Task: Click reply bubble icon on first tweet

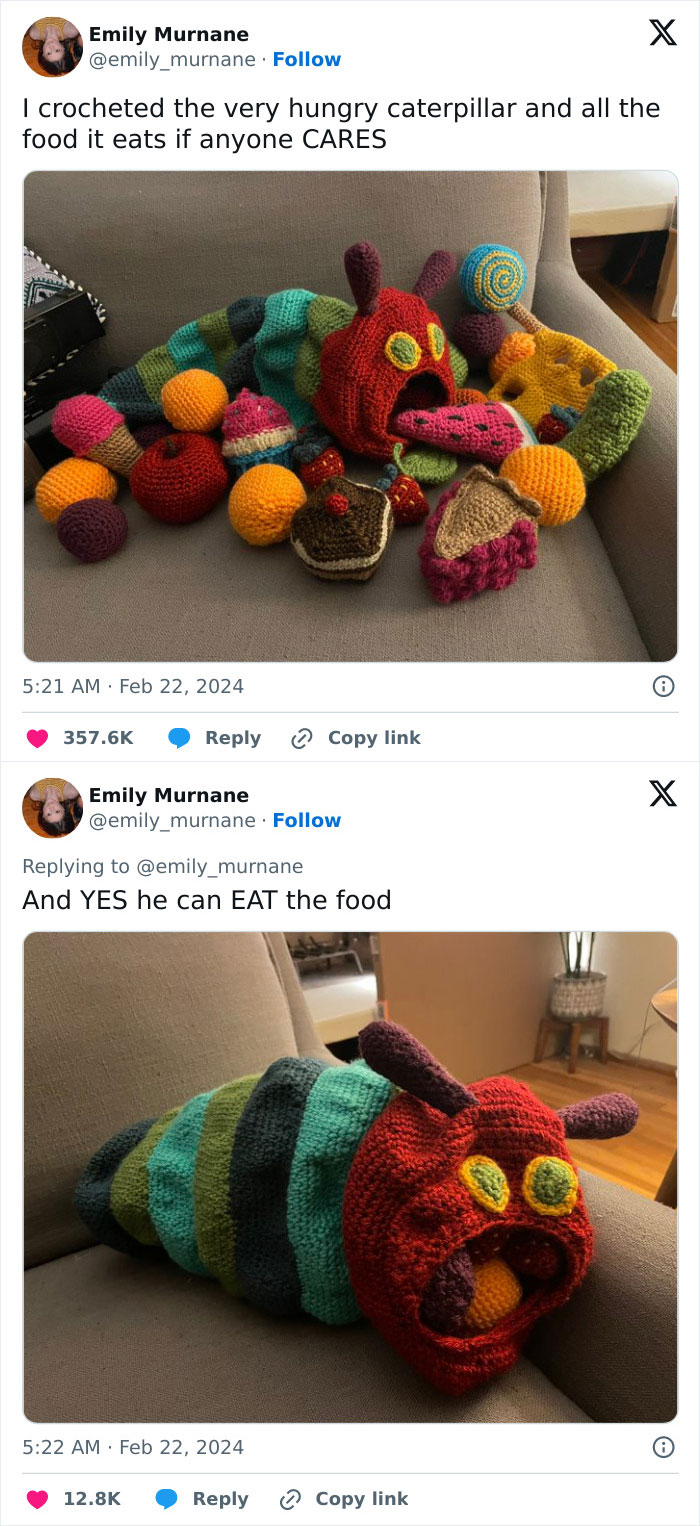Action: click(x=180, y=738)
